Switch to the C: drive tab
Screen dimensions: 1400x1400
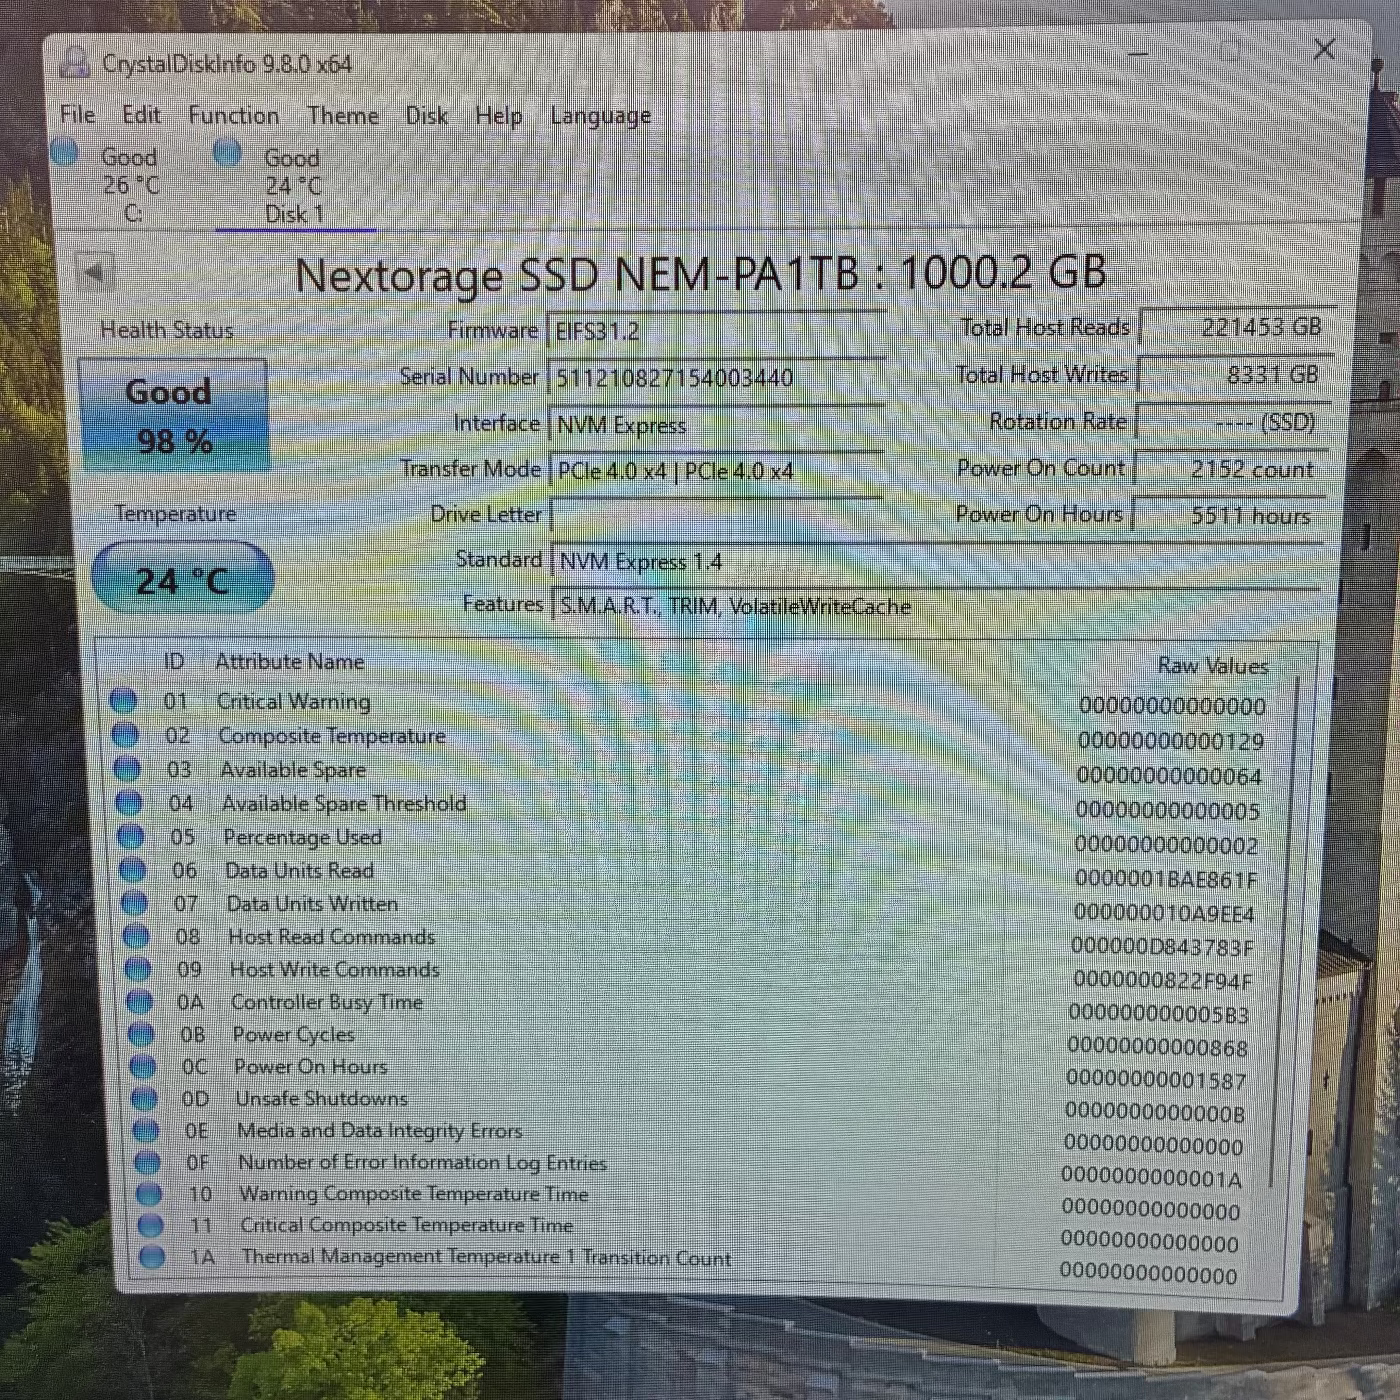[x=130, y=185]
